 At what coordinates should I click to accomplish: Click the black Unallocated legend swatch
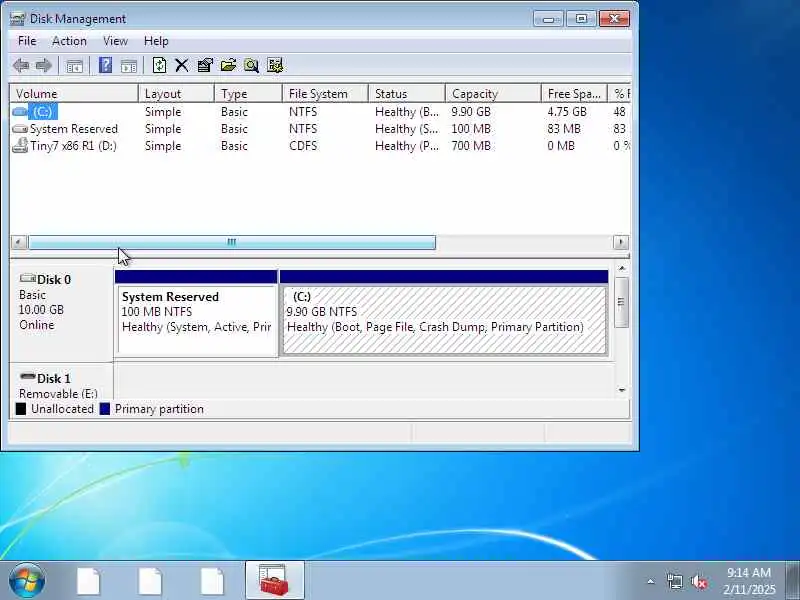tap(20, 409)
